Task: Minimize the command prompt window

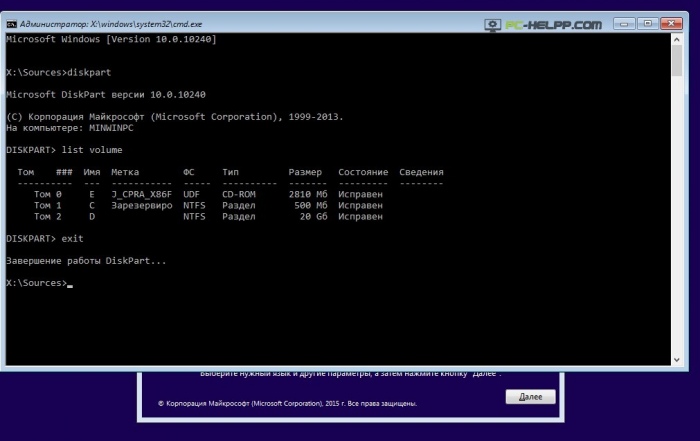Action: coord(626,21)
